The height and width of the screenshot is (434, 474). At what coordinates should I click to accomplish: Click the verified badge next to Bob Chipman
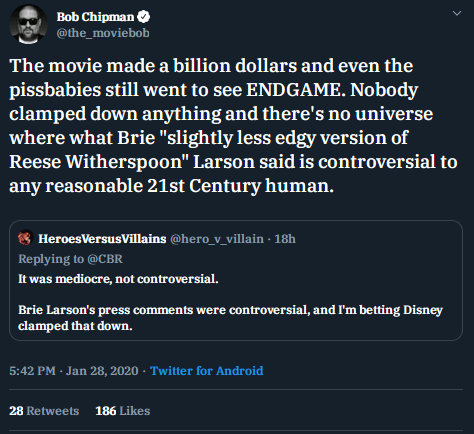coord(144,17)
